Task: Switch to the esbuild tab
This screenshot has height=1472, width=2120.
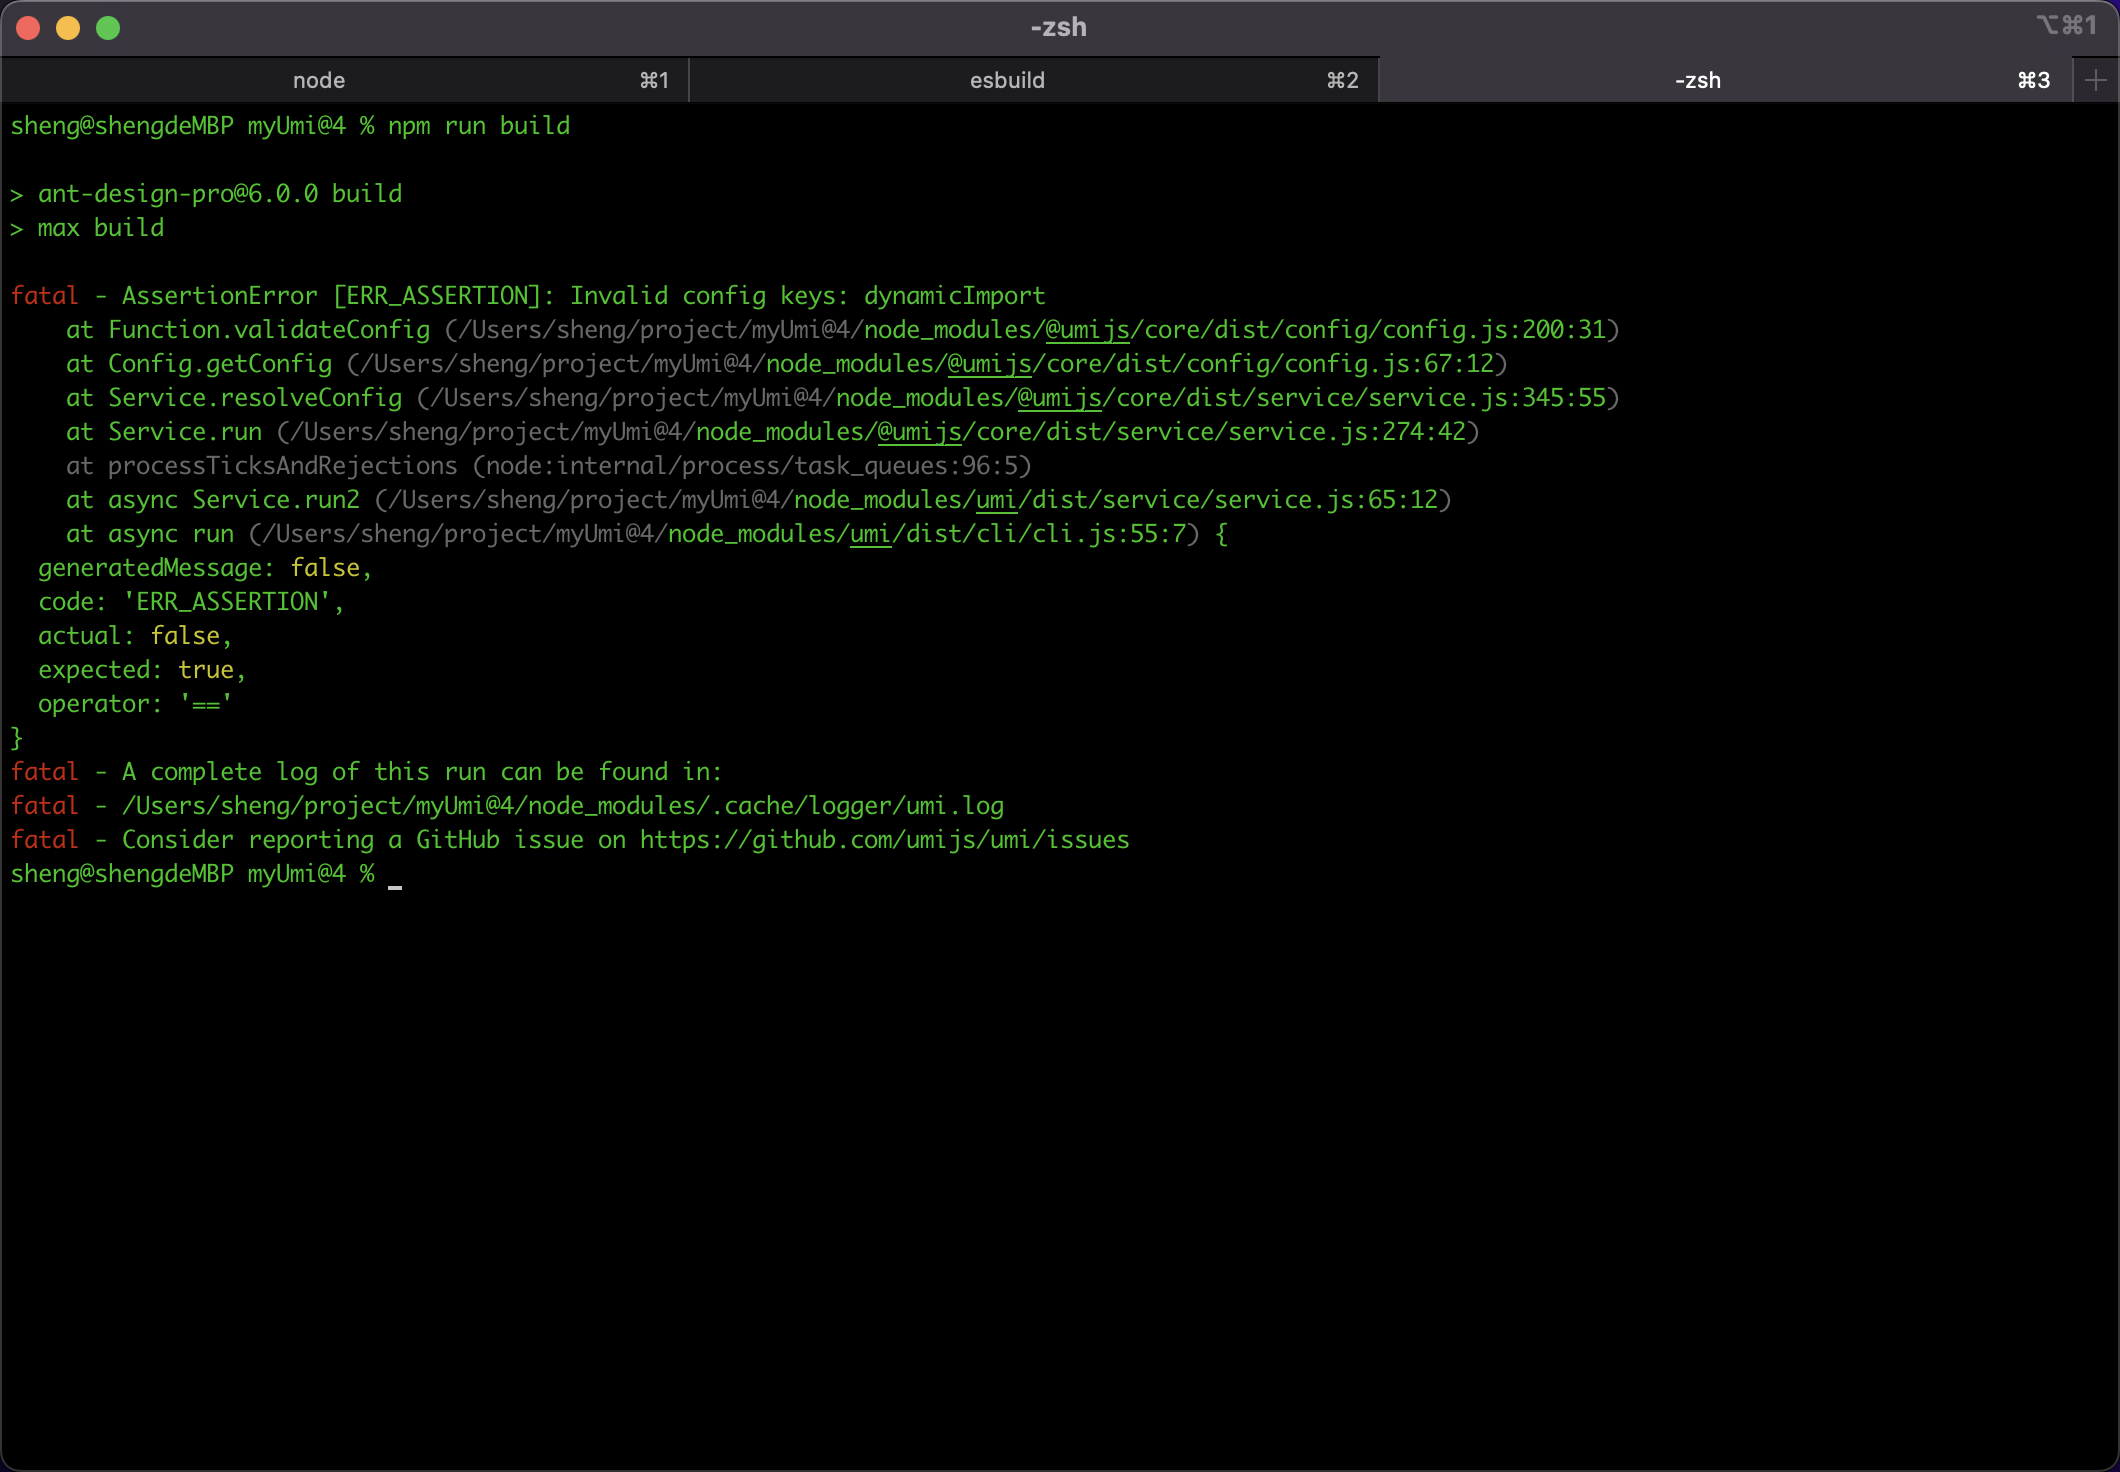Action: pyautogui.click(x=1033, y=80)
